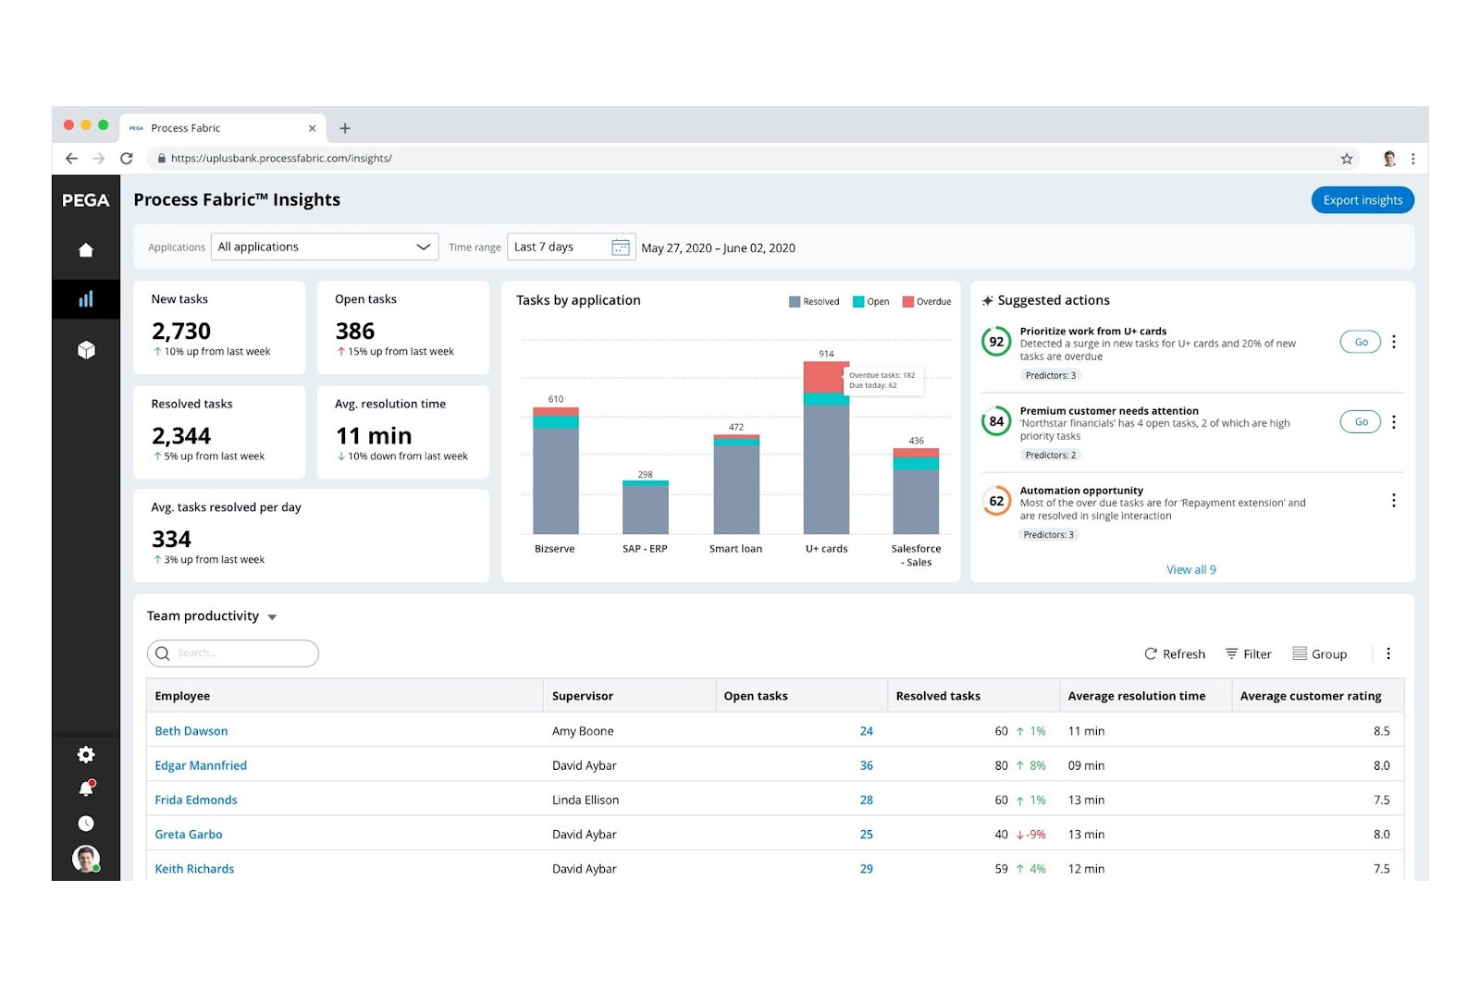Open the browser three-dot menu
Image resolution: width=1480 pixels, height=987 pixels.
tap(1413, 158)
